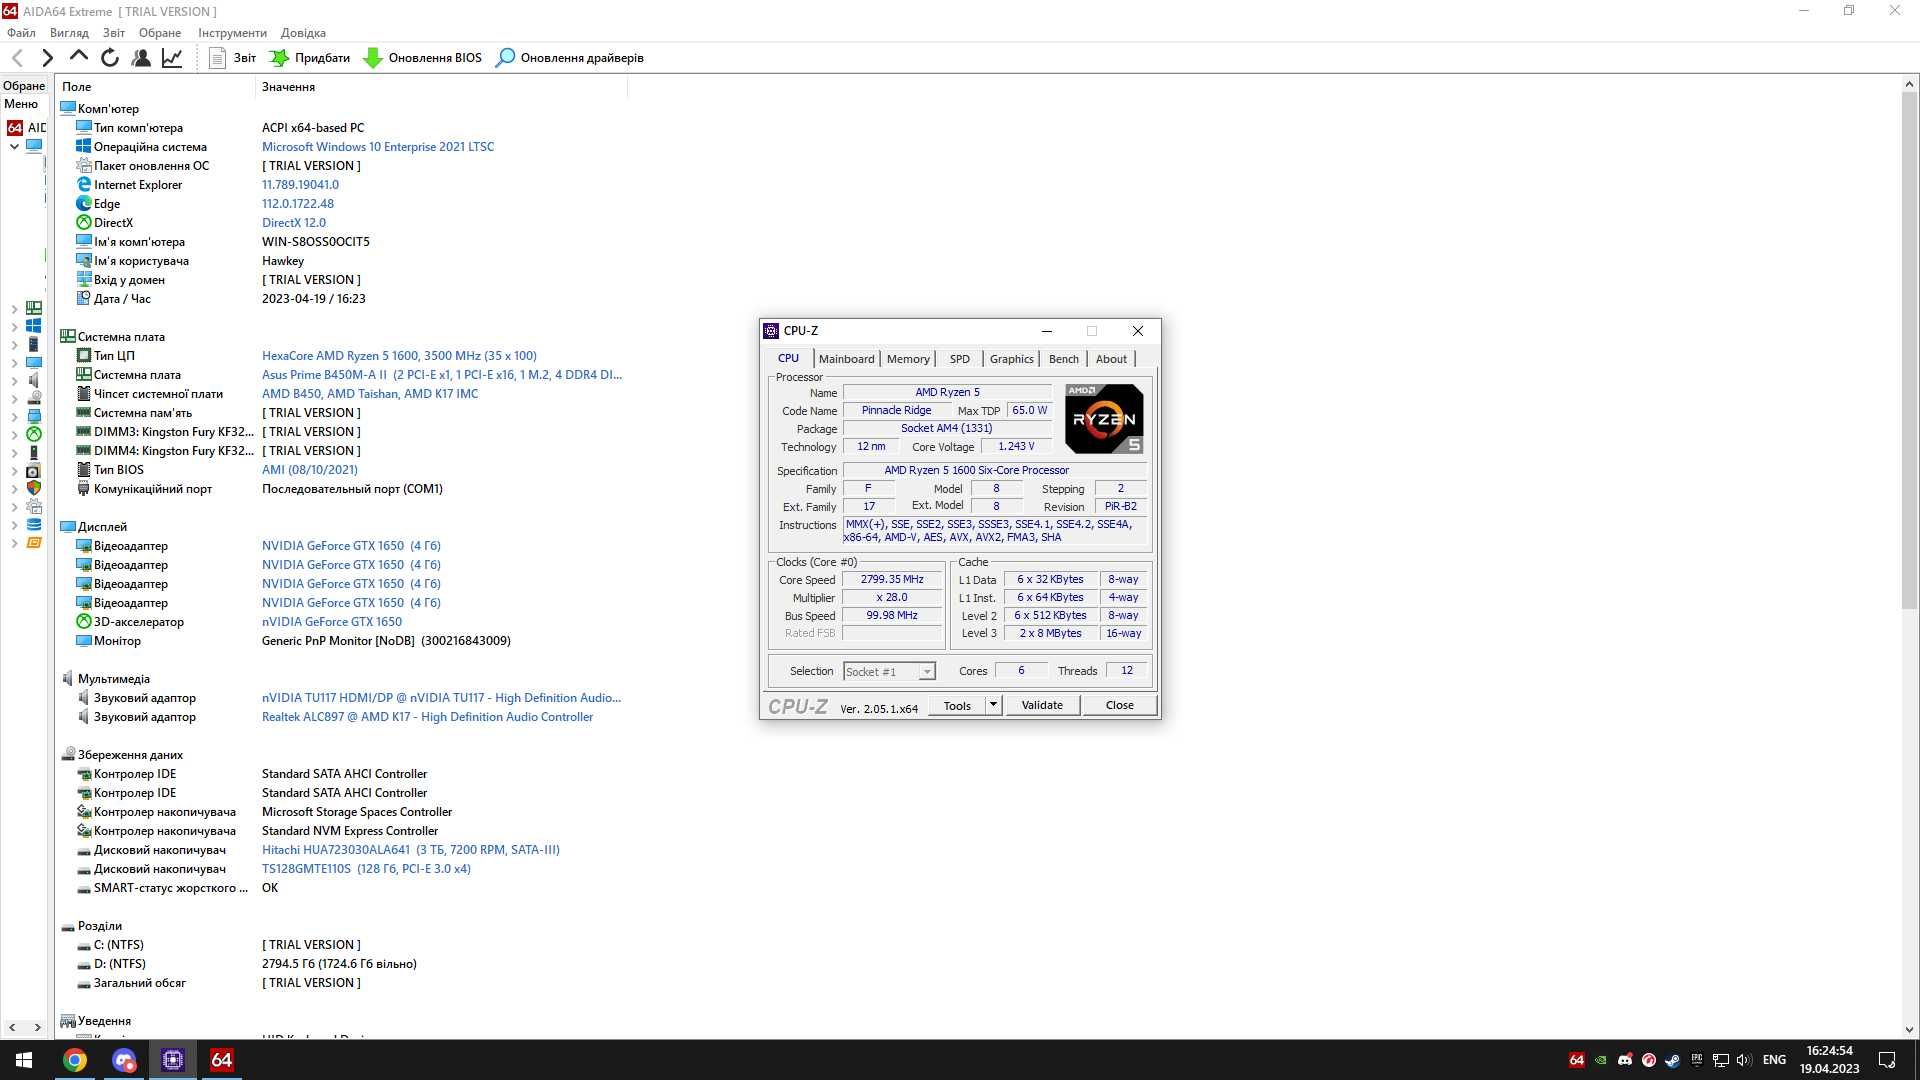Open the volume icon in the system tray
This screenshot has height=1080, width=1920.
point(1744,1060)
